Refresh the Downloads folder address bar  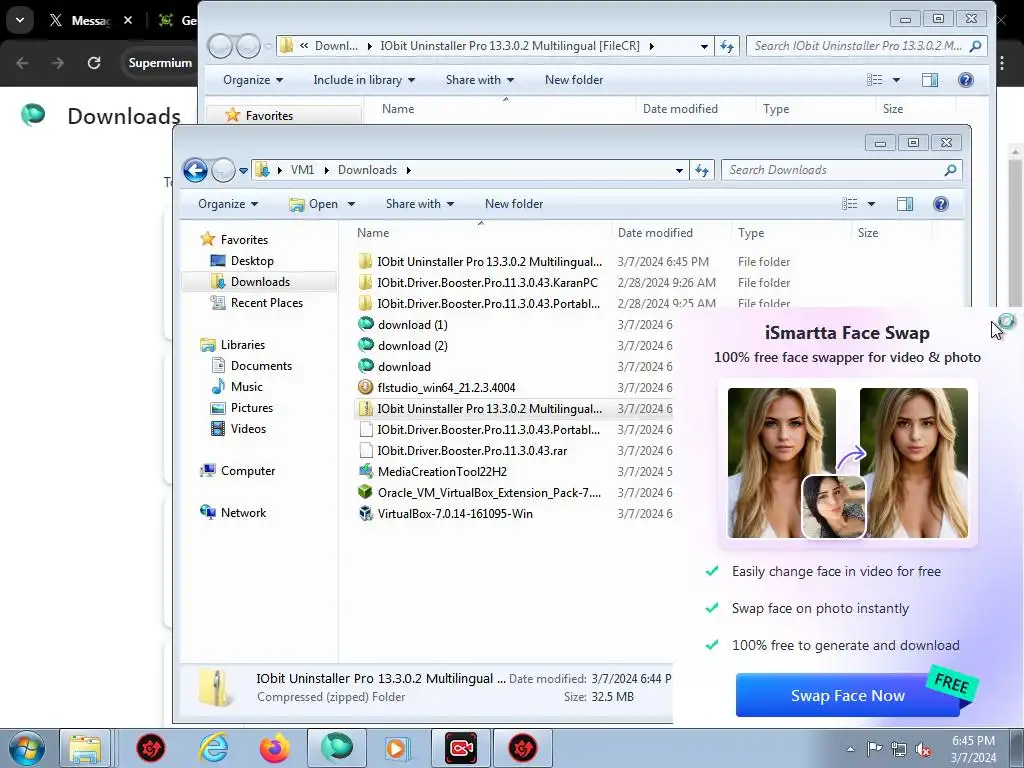(x=702, y=170)
